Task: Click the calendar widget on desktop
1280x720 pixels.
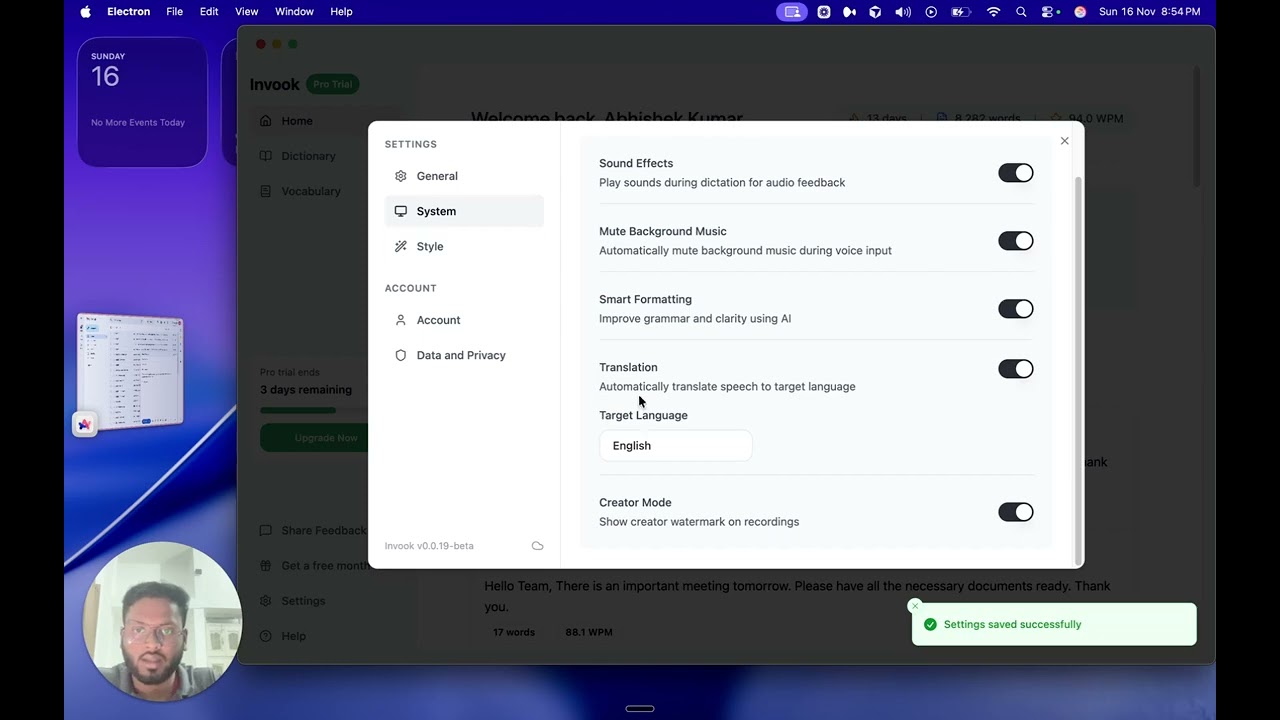Action: tap(142, 102)
